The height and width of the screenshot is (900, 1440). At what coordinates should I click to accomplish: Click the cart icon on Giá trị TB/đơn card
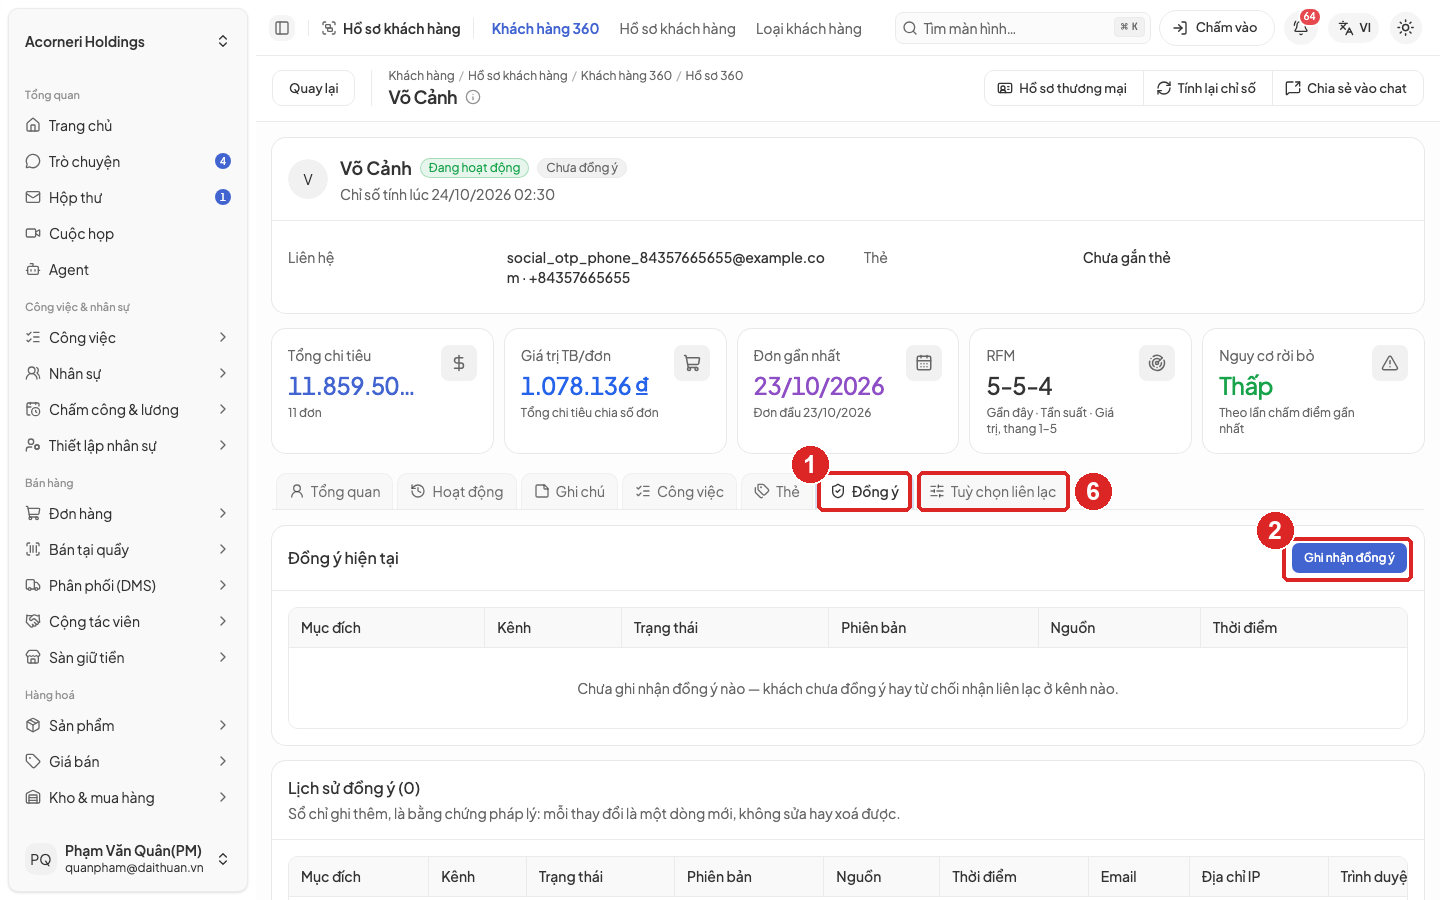tap(692, 363)
